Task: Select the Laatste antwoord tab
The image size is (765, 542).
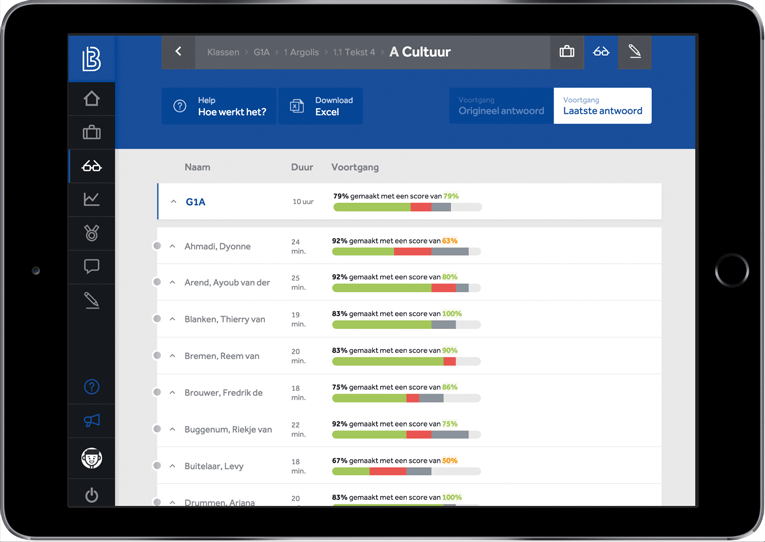Action: (602, 106)
